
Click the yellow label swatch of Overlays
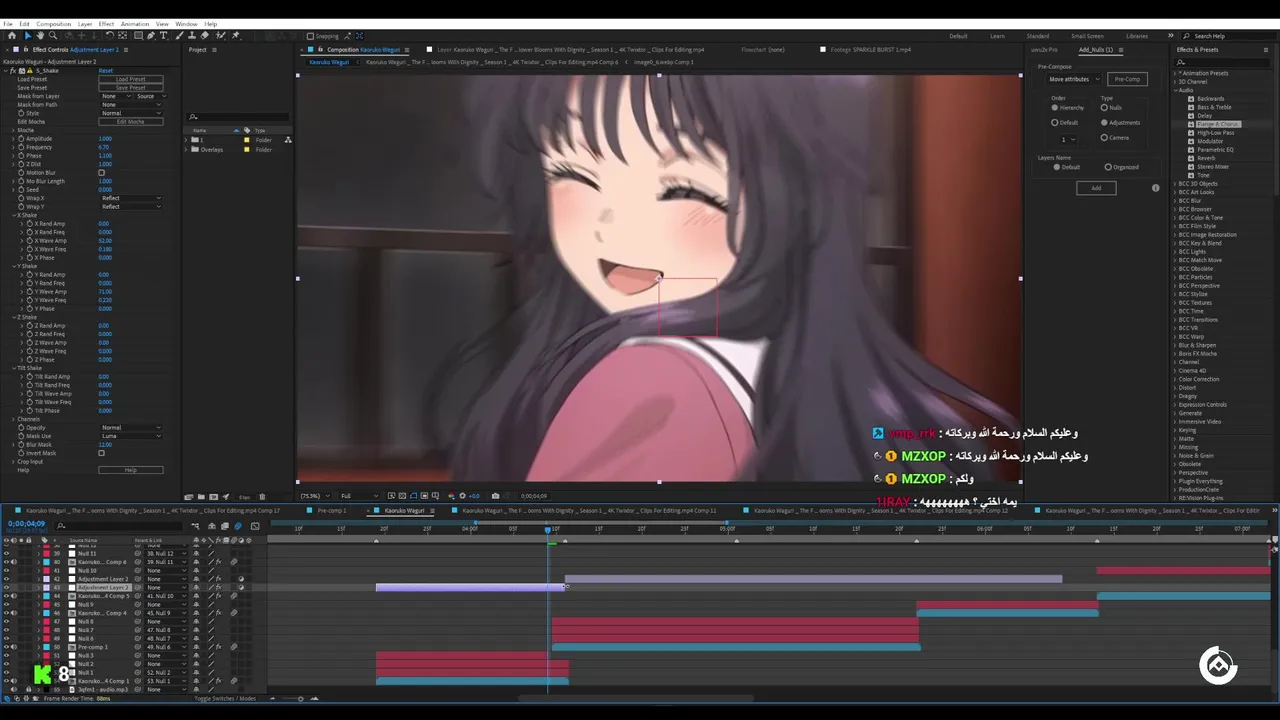pos(247,150)
